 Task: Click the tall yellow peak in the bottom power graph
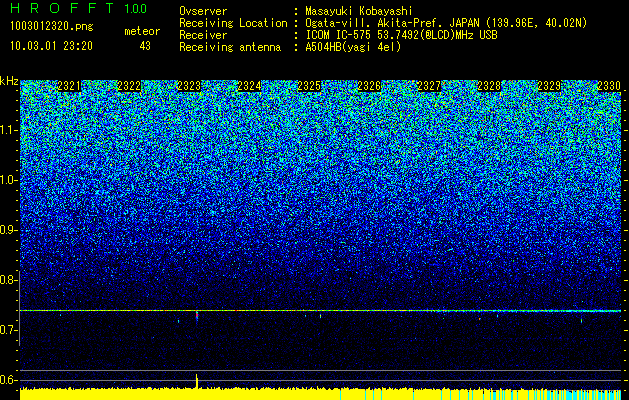click(x=197, y=381)
